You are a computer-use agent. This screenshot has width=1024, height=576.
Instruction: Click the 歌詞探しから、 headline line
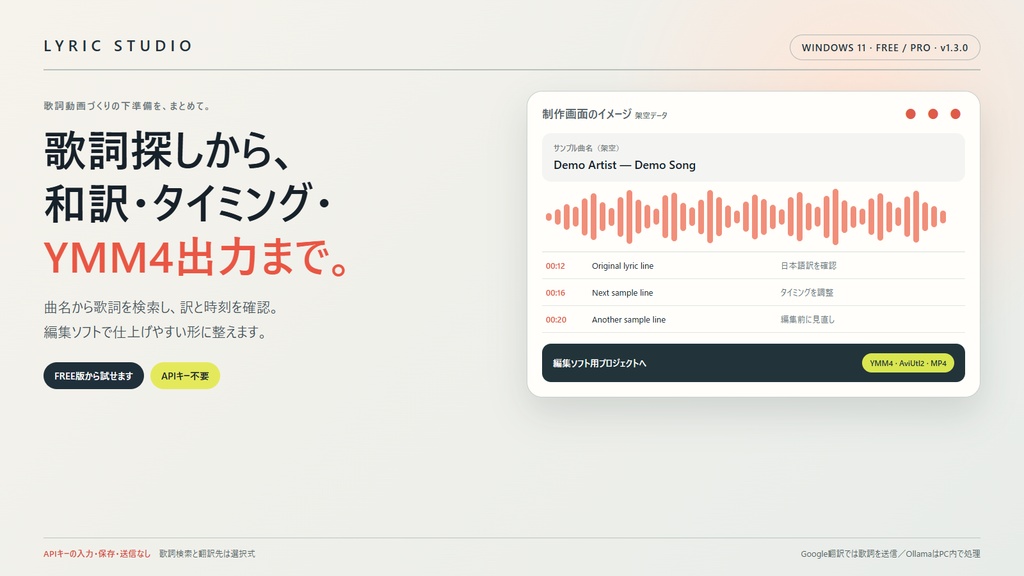point(167,150)
